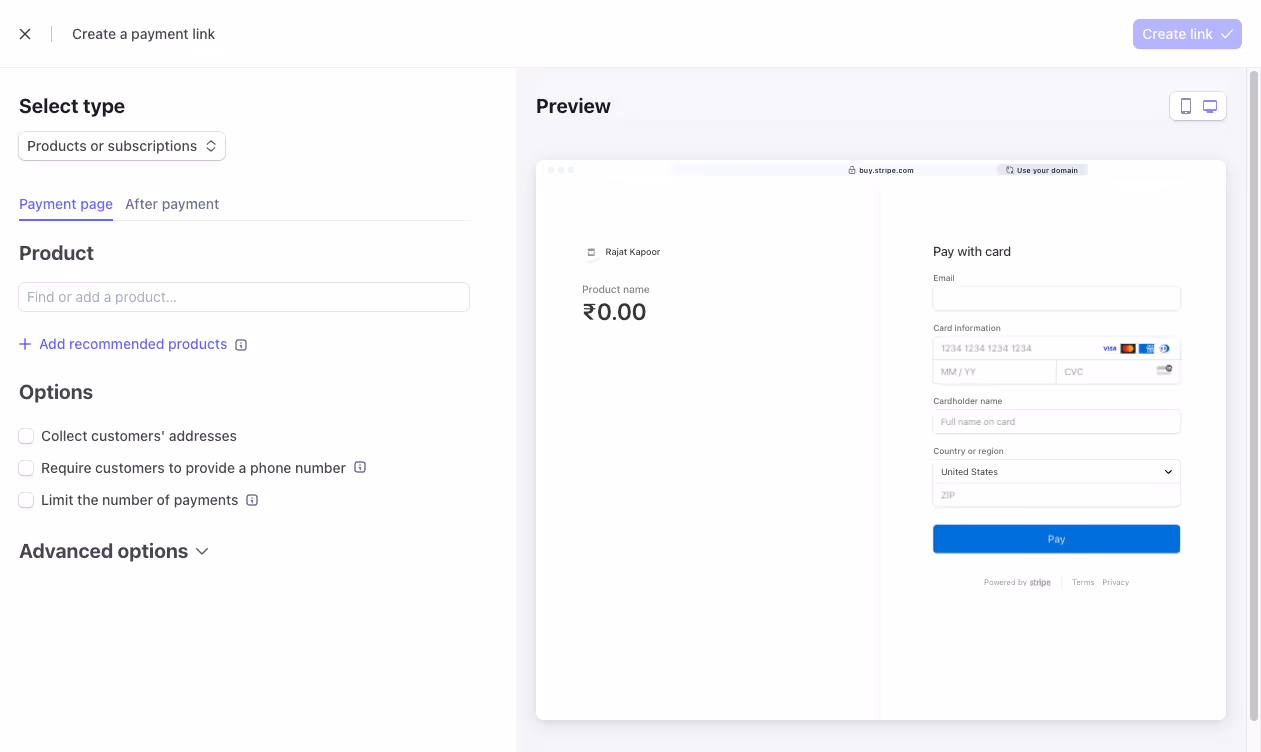1261x752 pixels.
Task: Switch preview to desktop monitor view
Action: 1210,107
